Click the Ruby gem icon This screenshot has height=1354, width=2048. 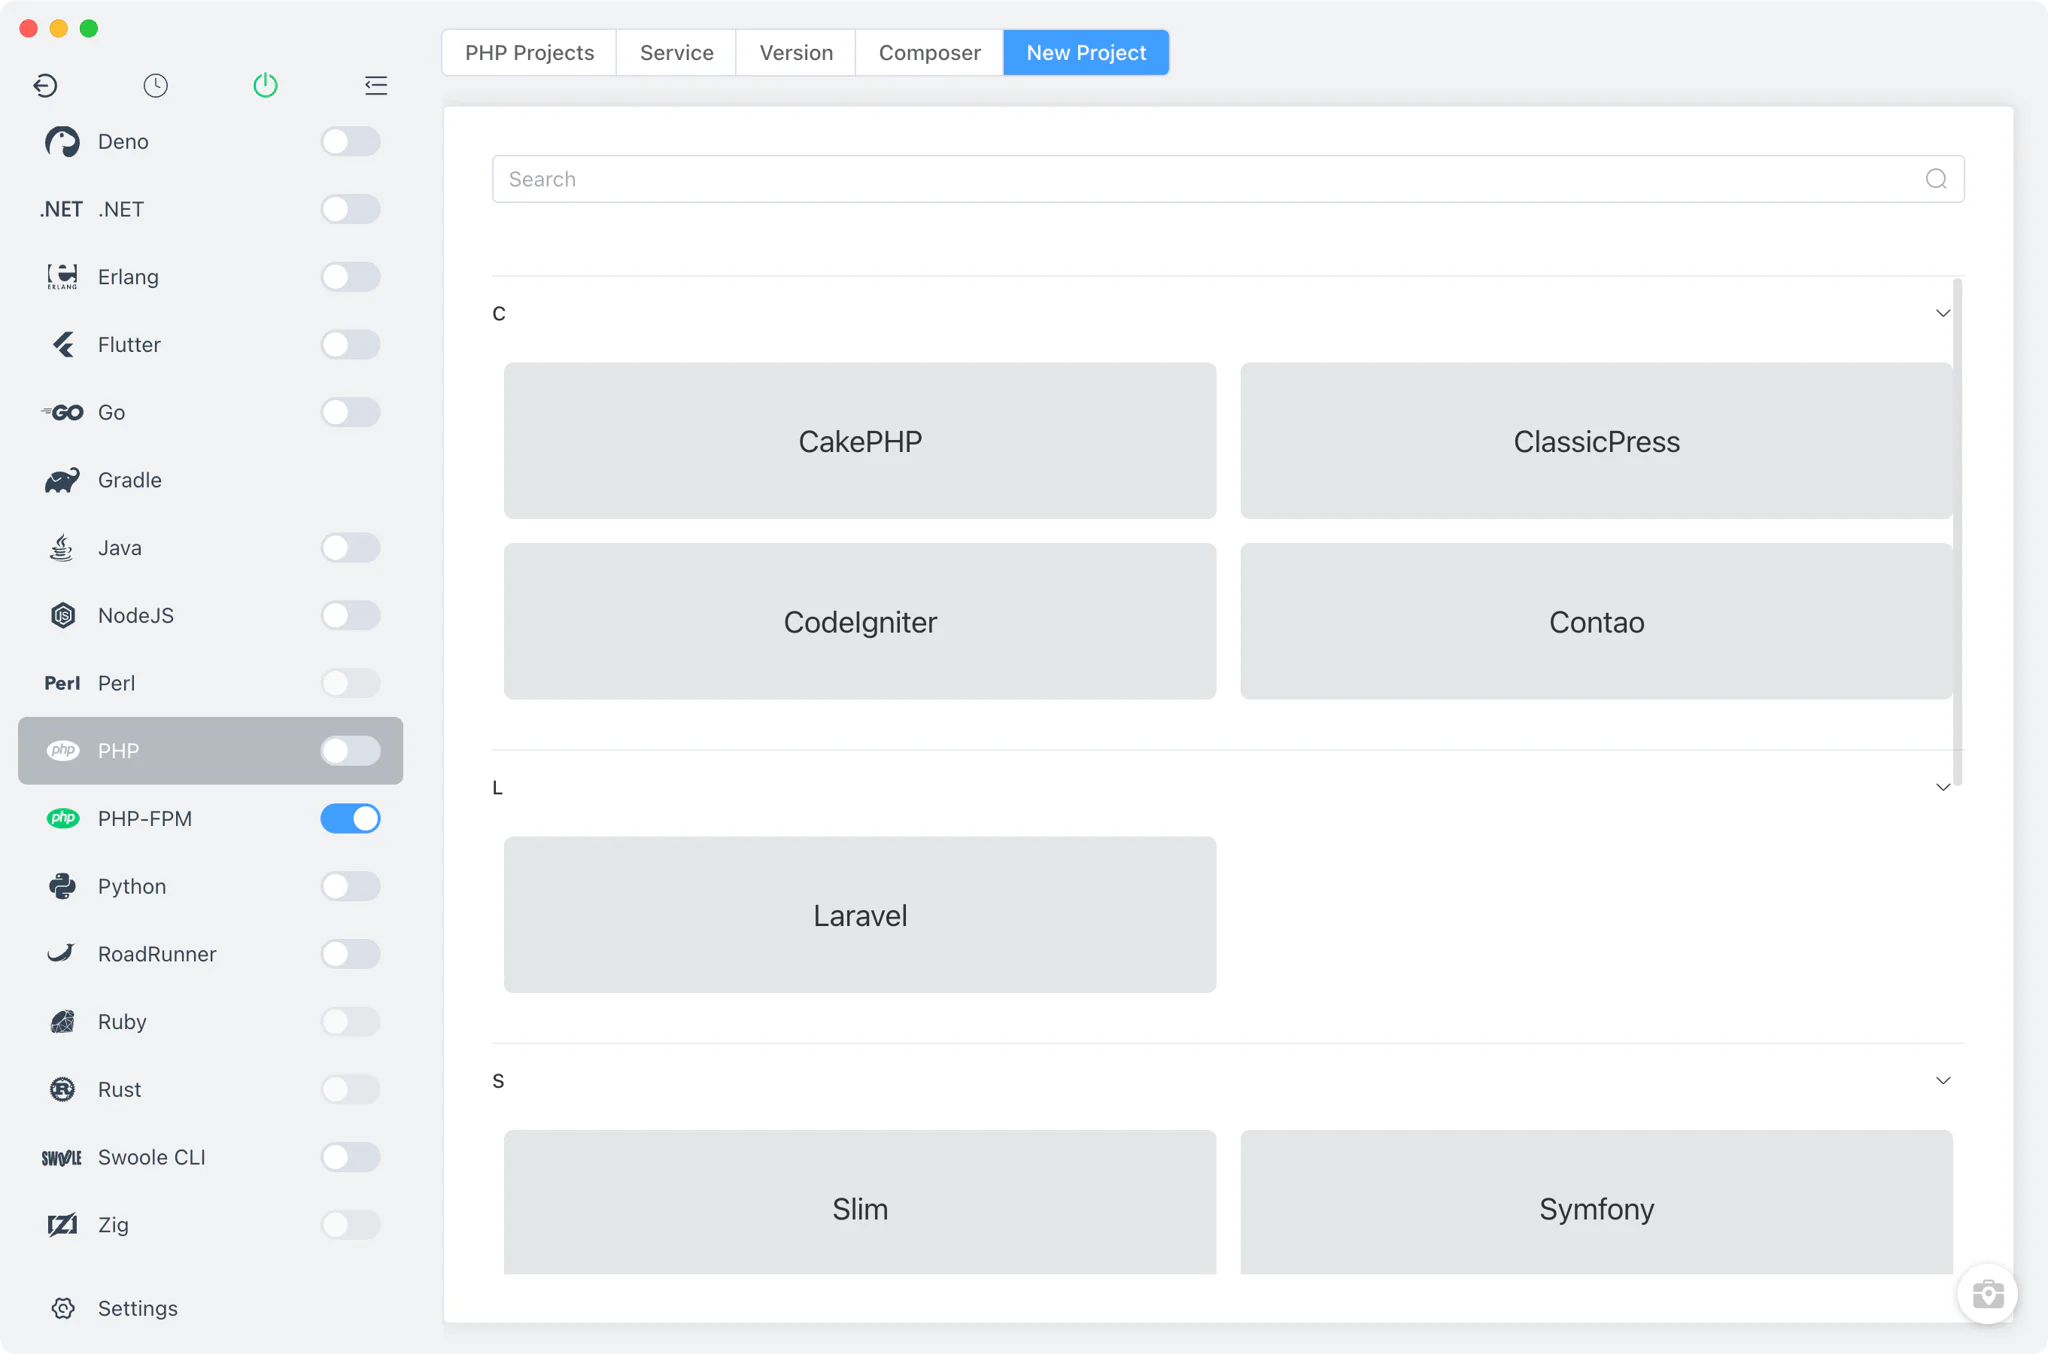(62, 1021)
